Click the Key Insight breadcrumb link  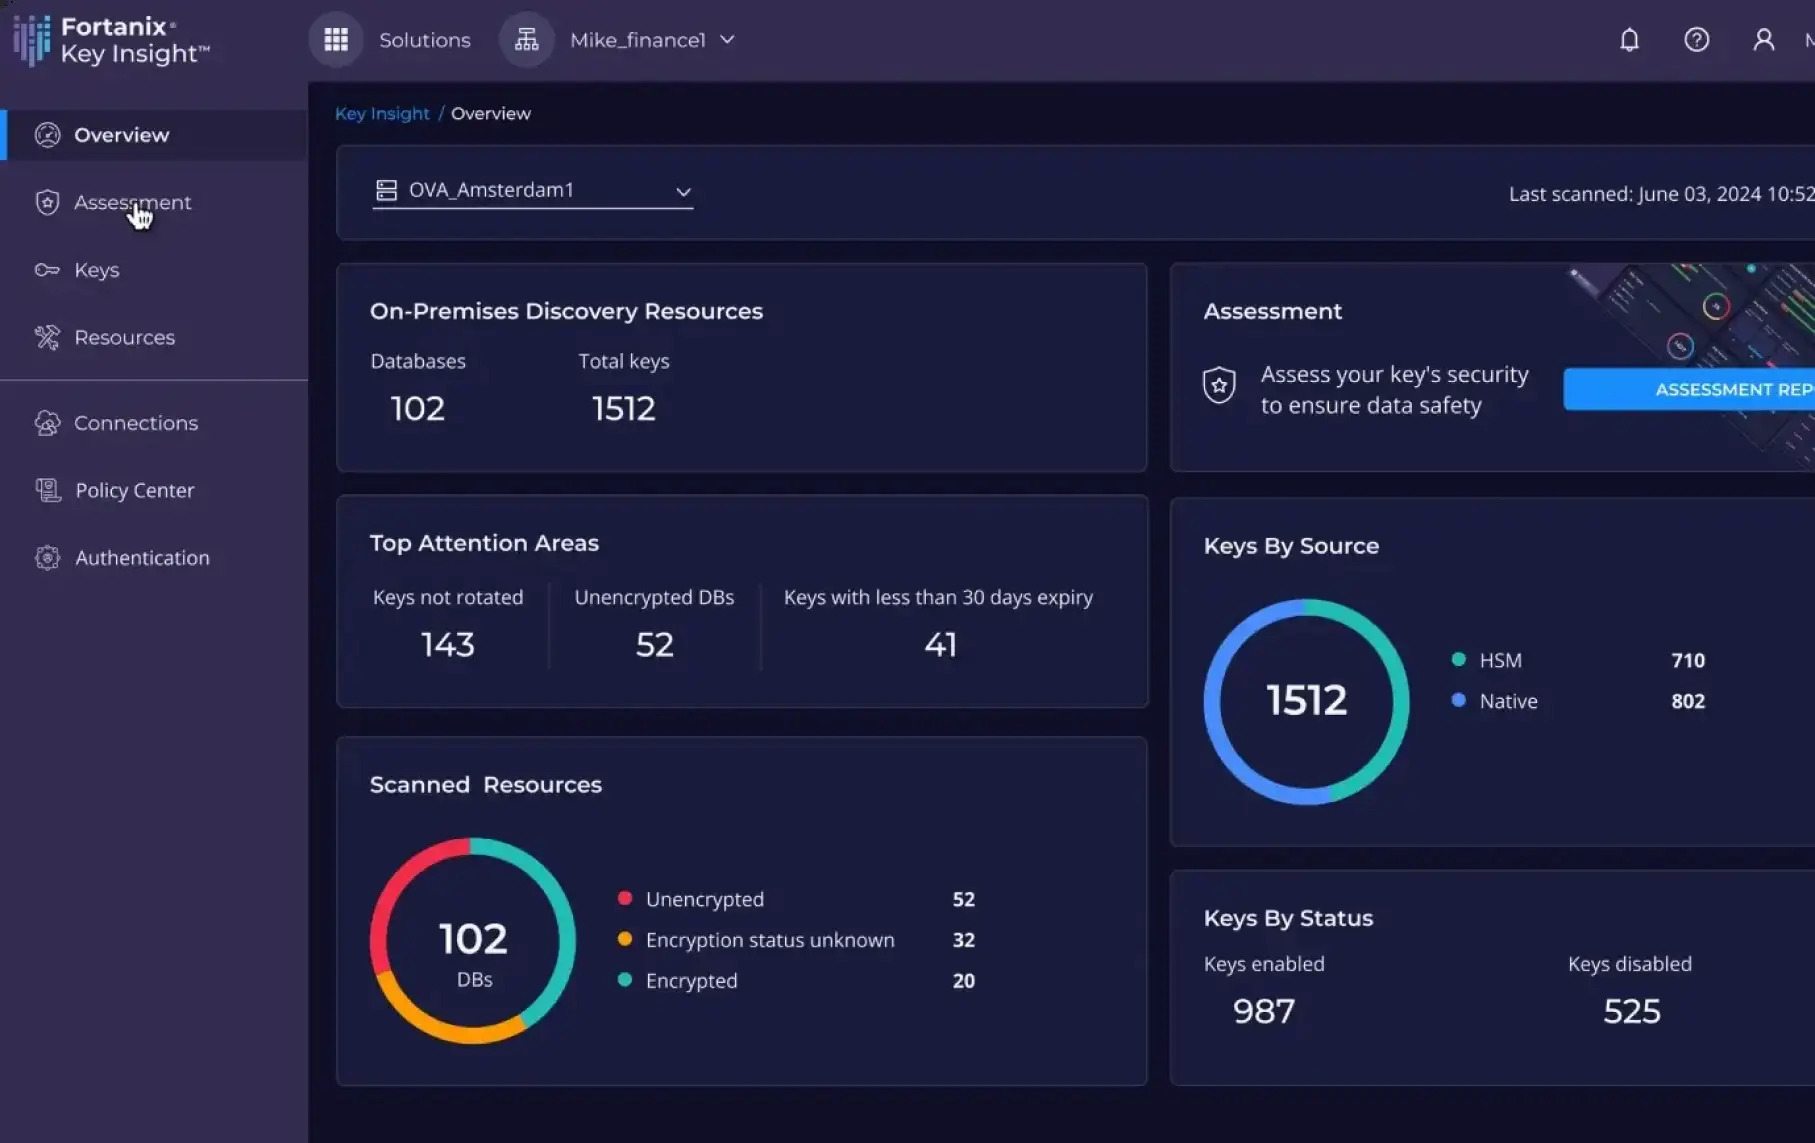click(x=382, y=114)
